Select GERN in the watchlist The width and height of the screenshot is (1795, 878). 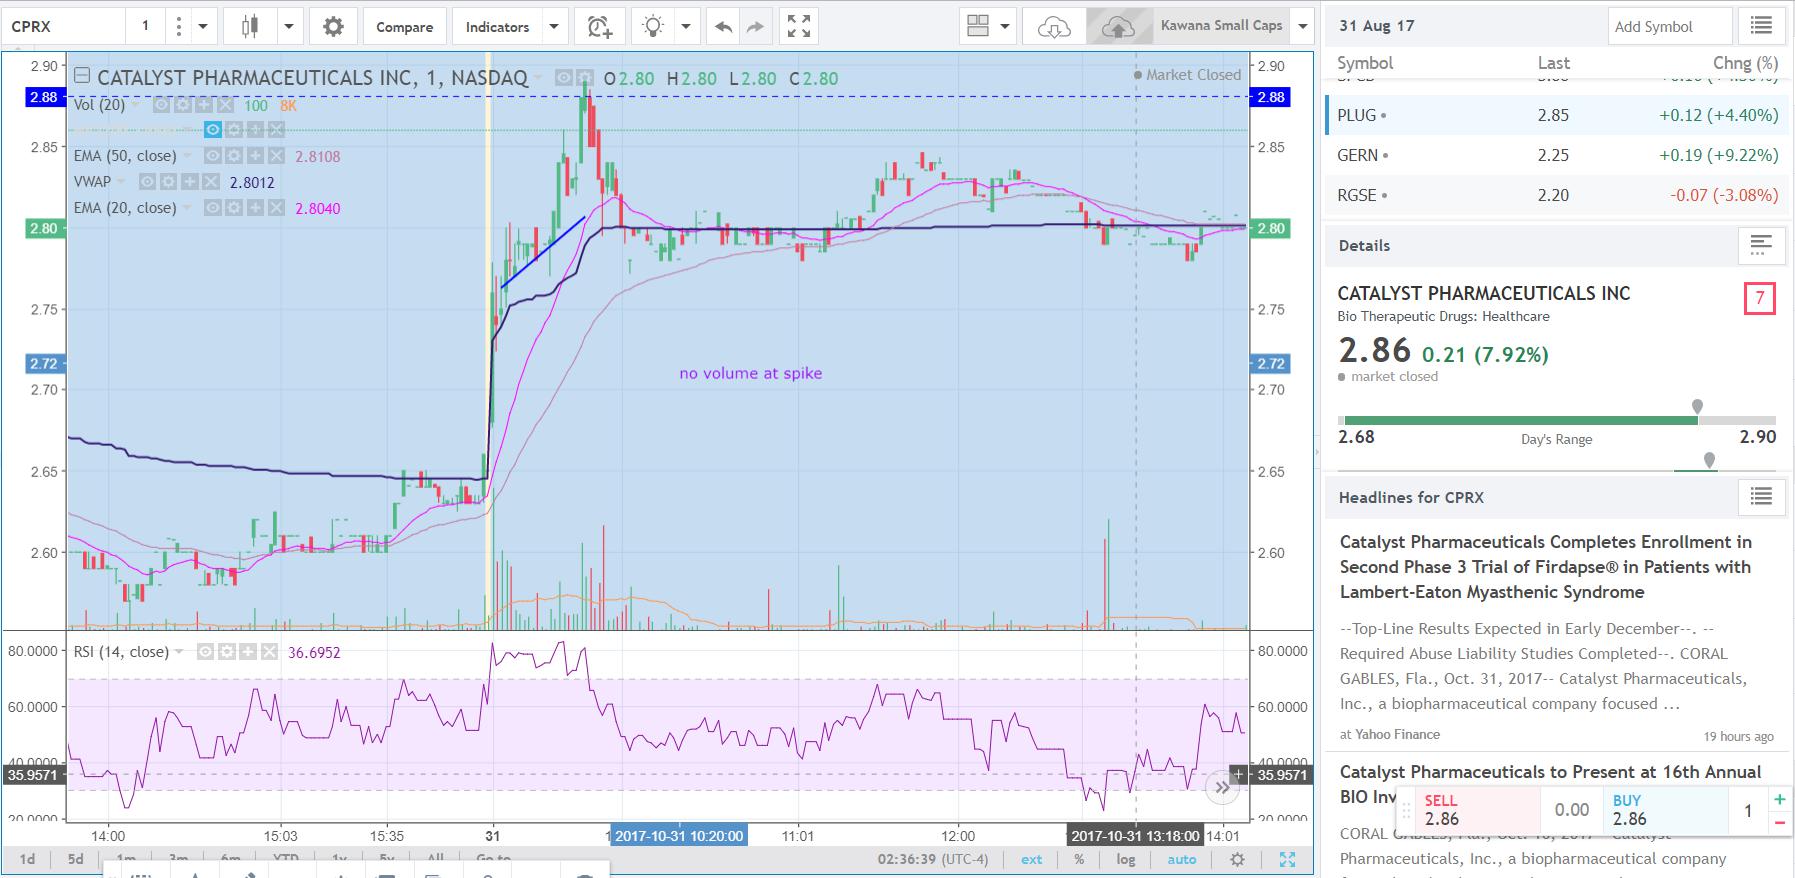pyautogui.click(x=1557, y=155)
